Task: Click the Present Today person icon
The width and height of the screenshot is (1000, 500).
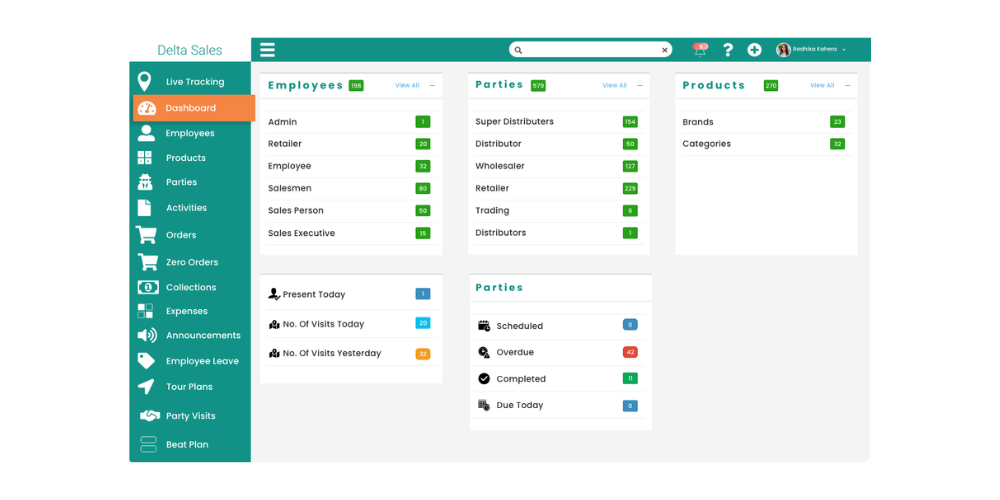Action: [x=274, y=294]
